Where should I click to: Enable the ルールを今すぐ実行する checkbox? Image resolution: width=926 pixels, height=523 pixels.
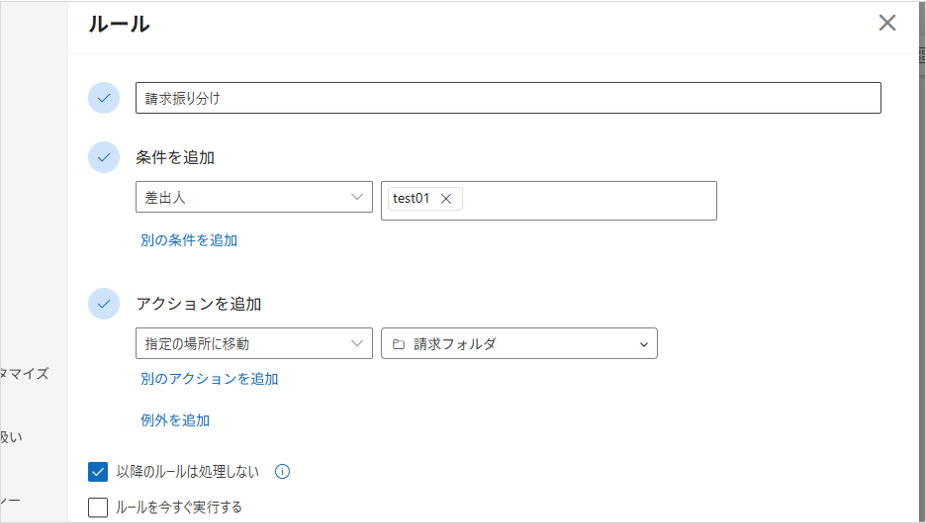(98, 507)
